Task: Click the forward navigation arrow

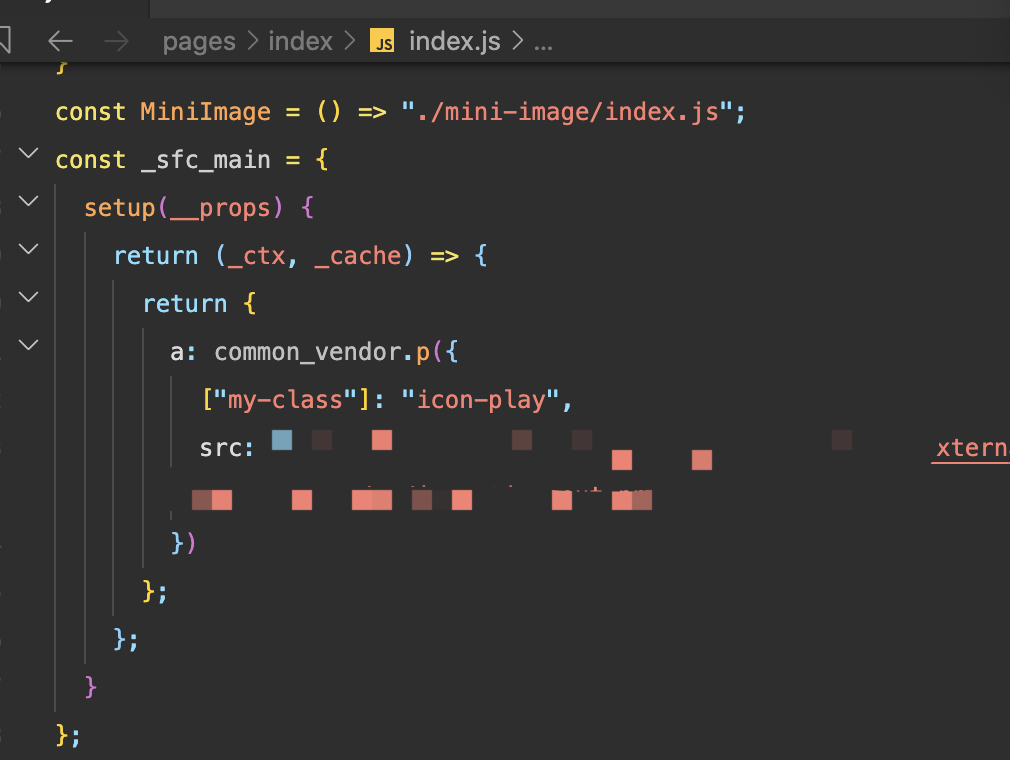Action: pos(115,41)
